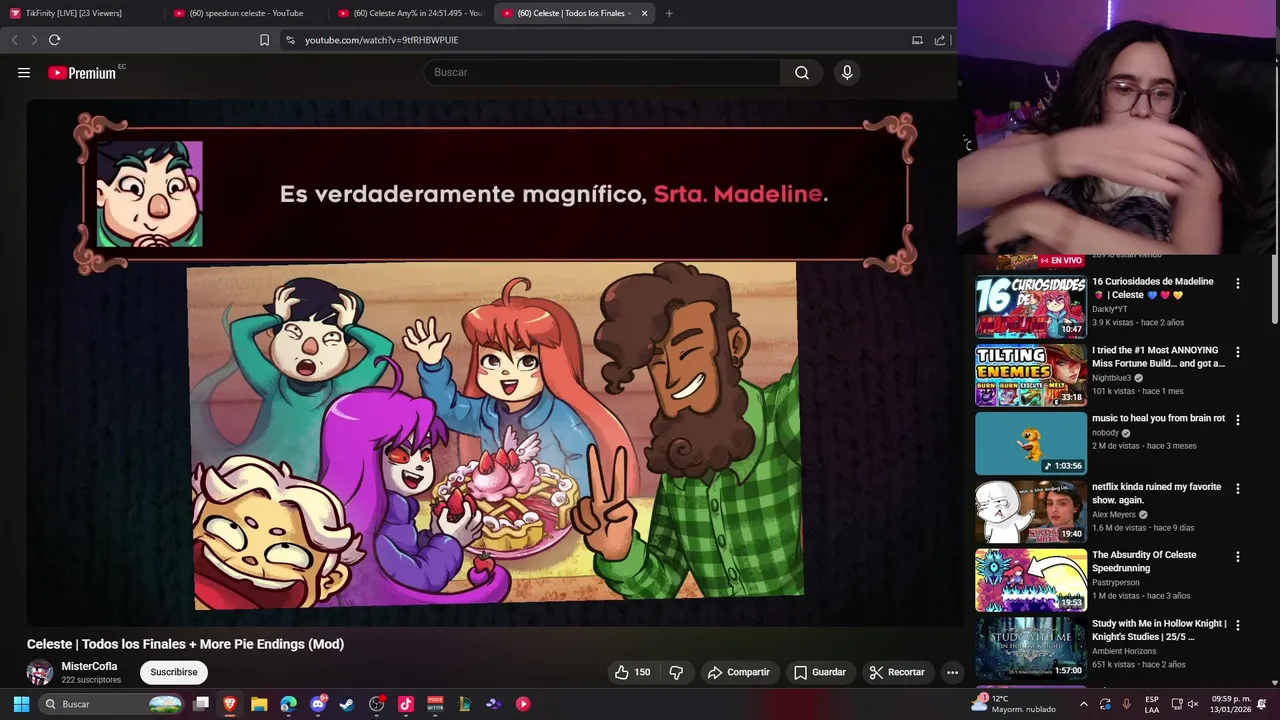This screenshot has height=720, width=1280.
Task: Save the video with Guardar
Action: [819, 672]
